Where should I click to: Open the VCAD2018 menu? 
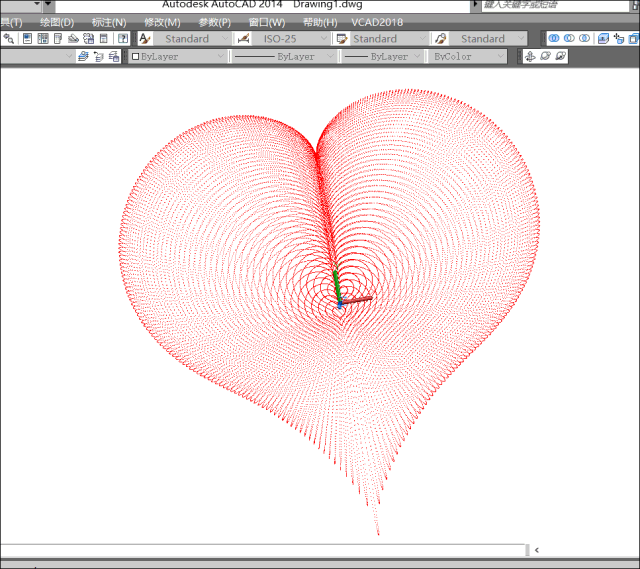pyautogui.click(x=375, y=22)
